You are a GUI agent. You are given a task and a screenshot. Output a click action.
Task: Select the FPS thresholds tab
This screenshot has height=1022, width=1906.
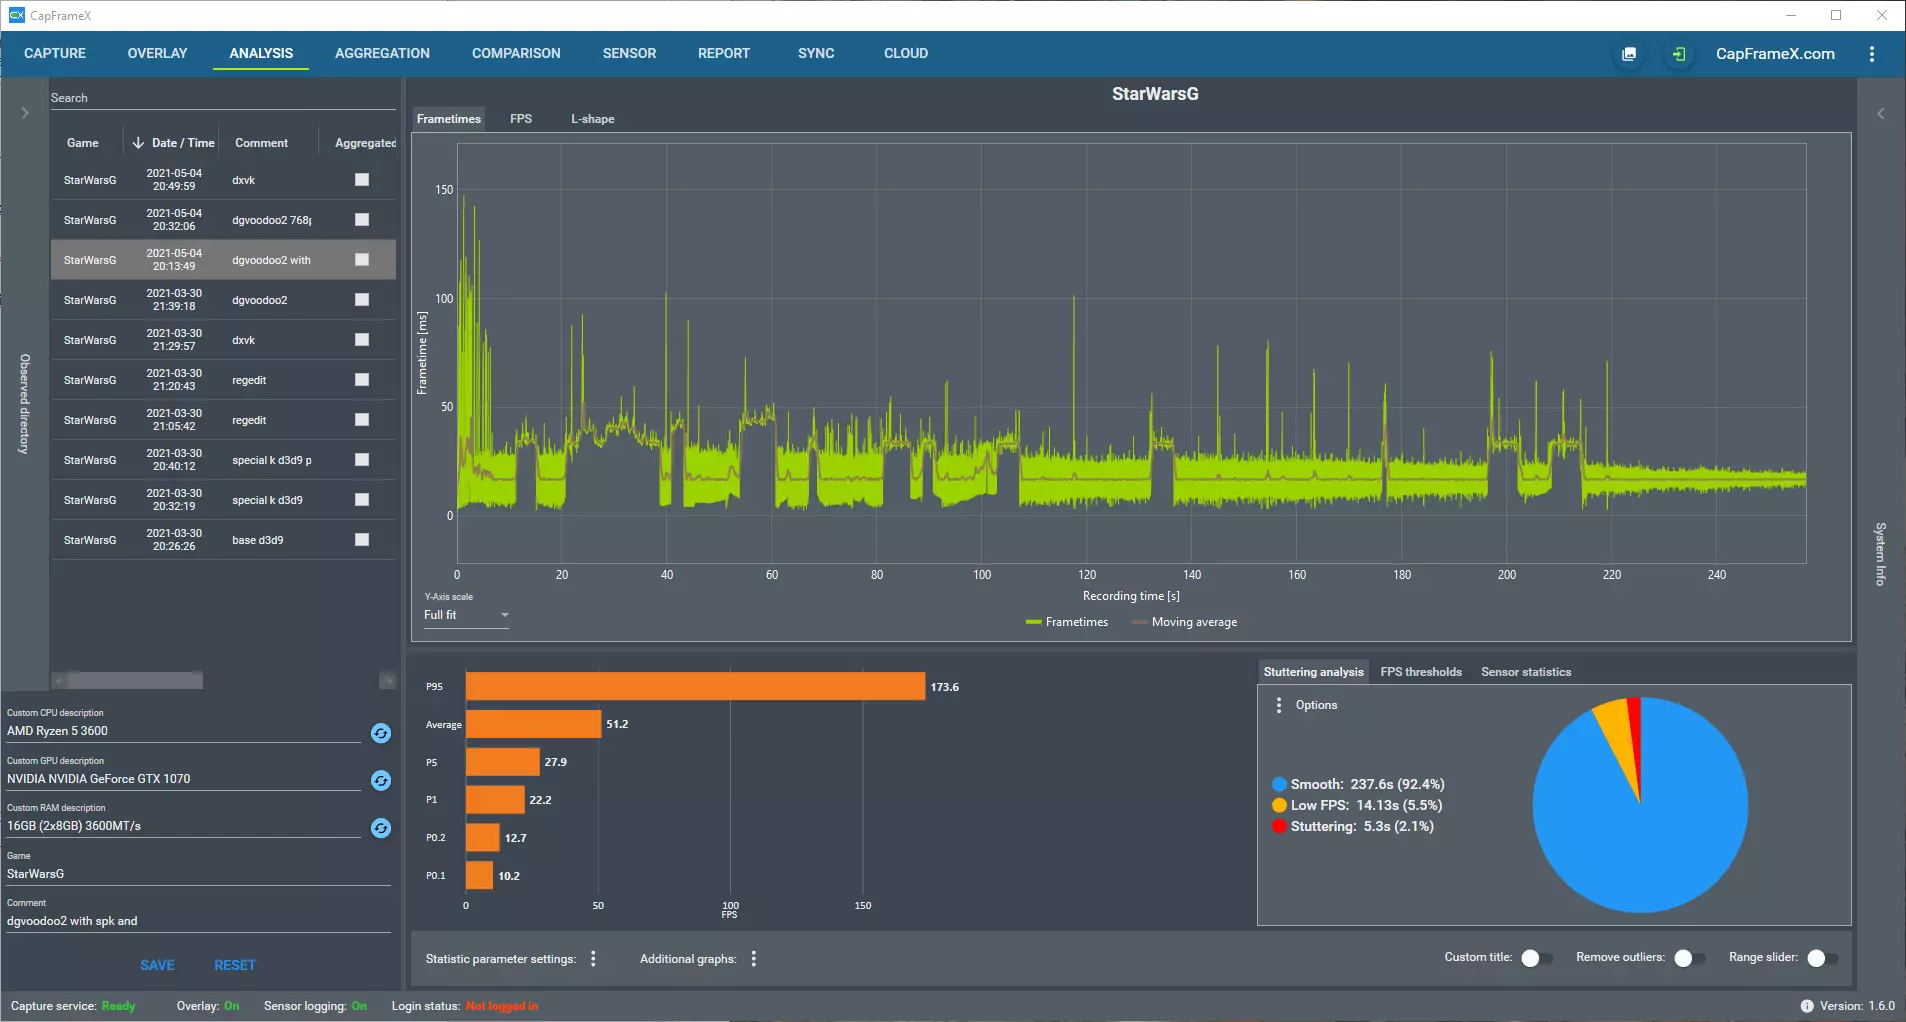click(1420, 672)
